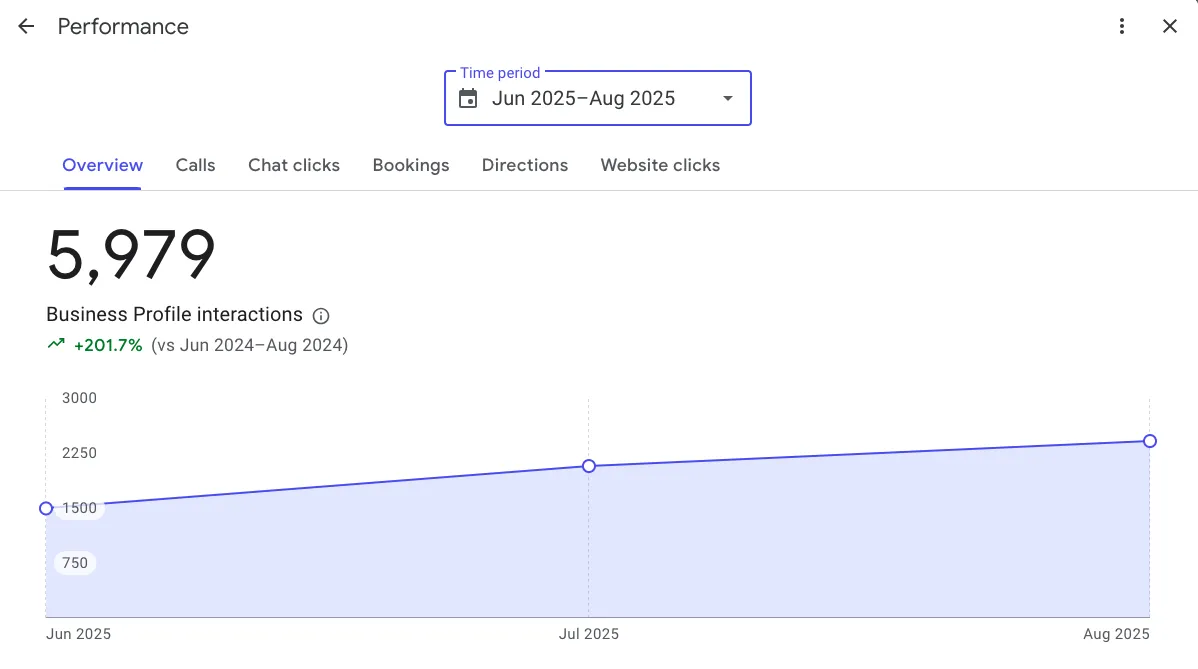This screenshot has width=1198, height=669.
Task: Click the +201.7% comparison text
Action: (x=108, y=345)
